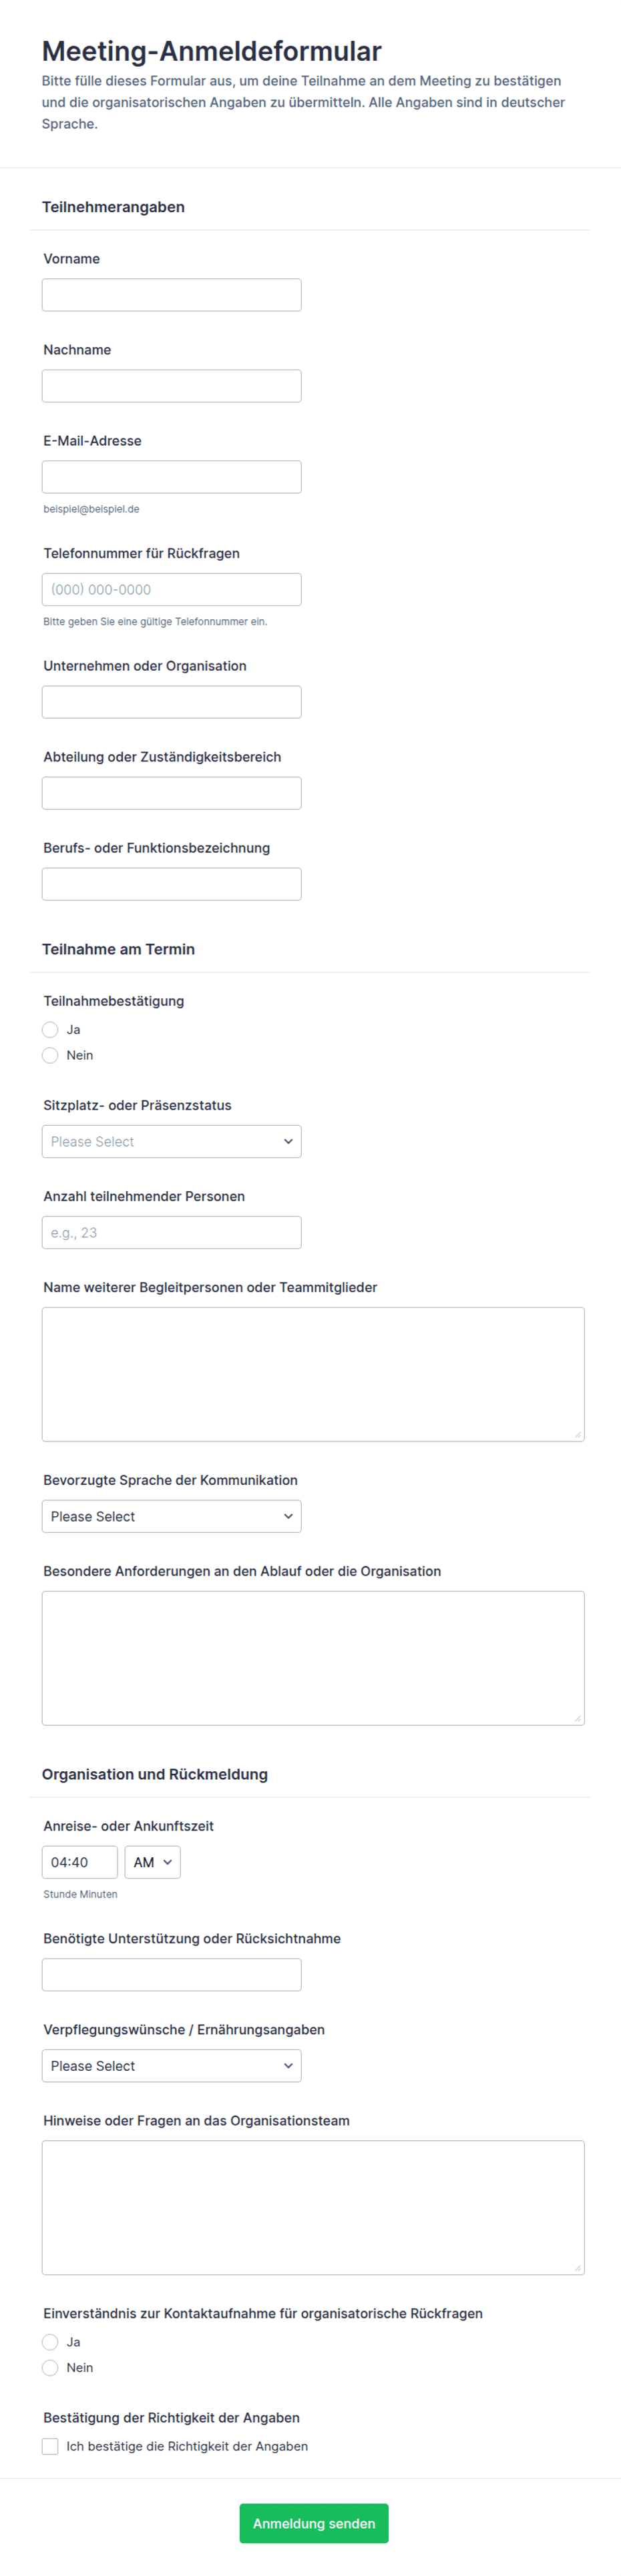Click the Telefonnummer für Rückfragen field
This screenshot has height=2576, width=621.
[x=171, y=590]
